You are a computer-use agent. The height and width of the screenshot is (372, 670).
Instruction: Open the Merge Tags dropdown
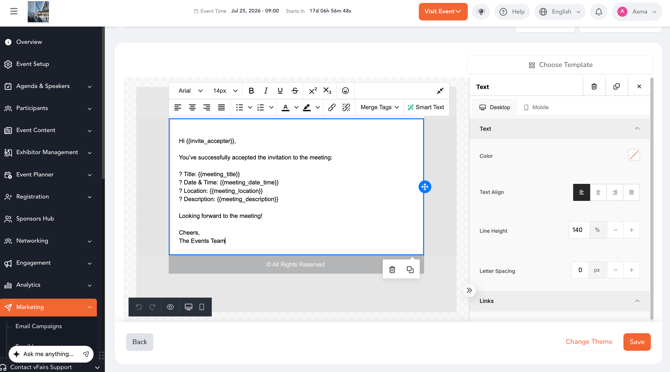point(379,107)
